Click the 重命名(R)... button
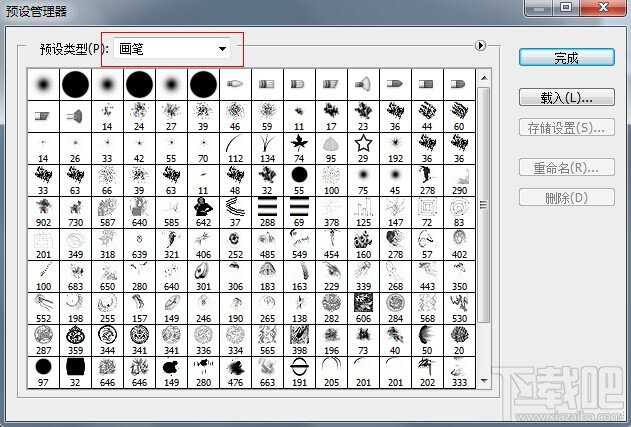The image size is (631, 427). [567, 167]
